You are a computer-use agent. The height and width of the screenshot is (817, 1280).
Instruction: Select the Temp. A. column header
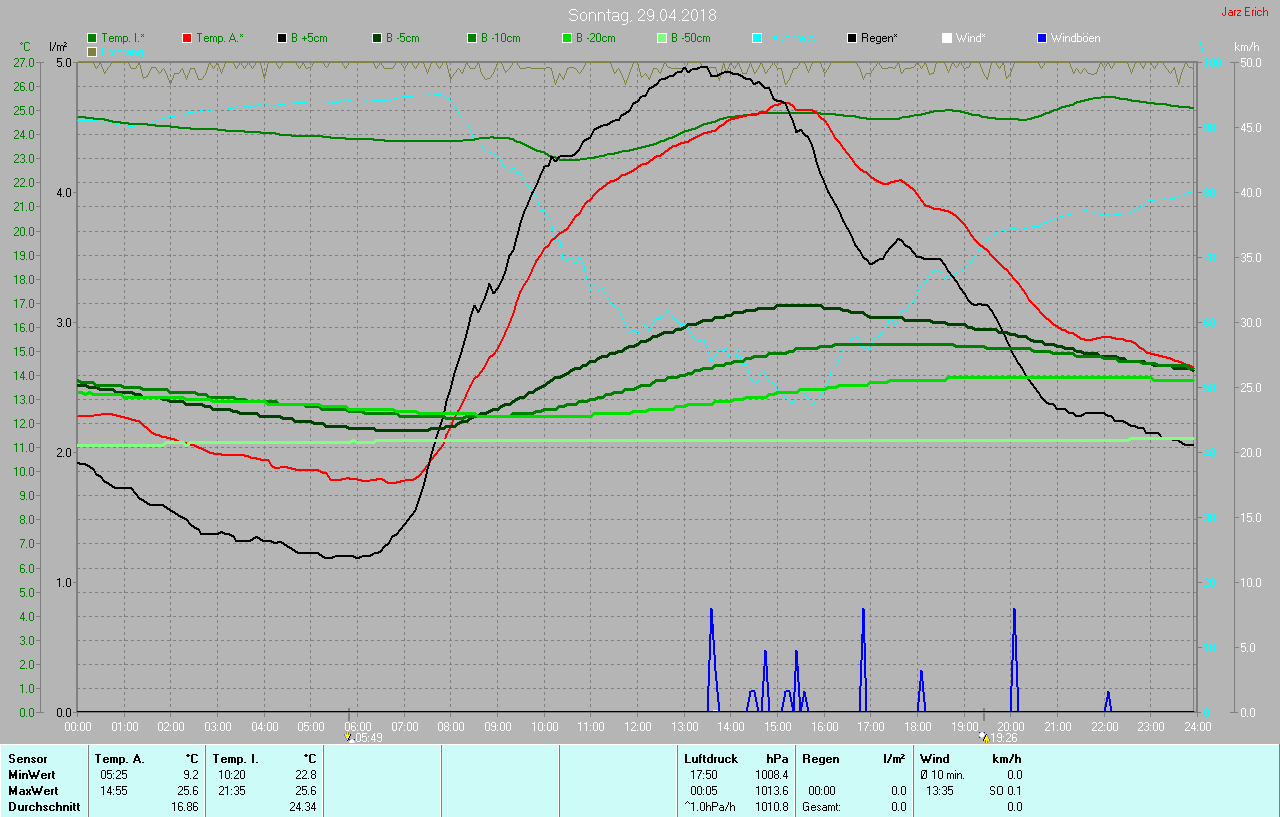point(119,759)
